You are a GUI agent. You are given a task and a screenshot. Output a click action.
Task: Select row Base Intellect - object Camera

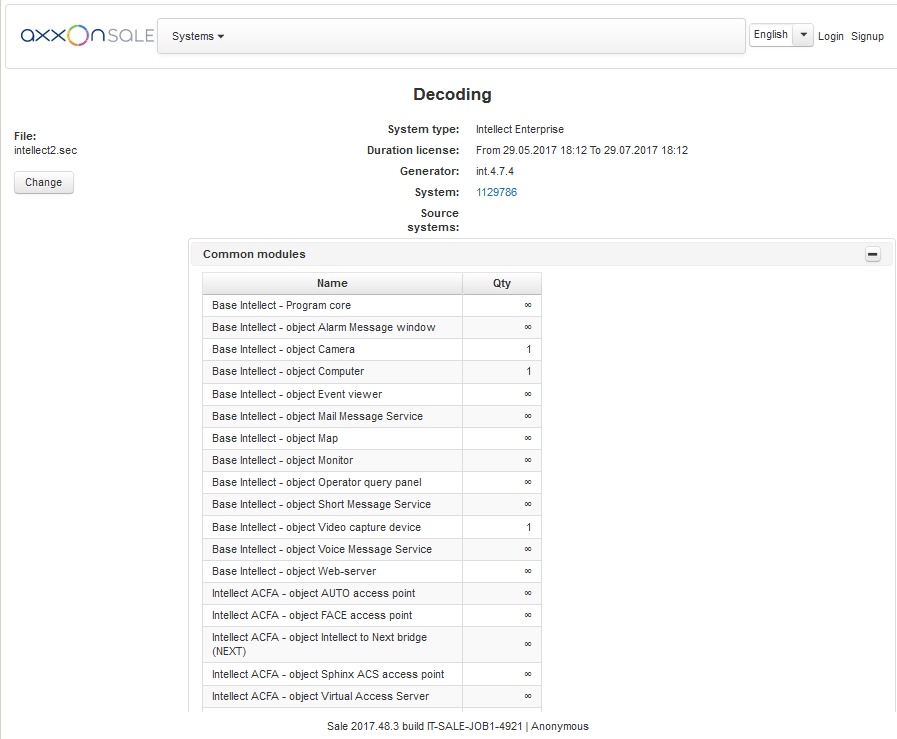click(371, 349)
